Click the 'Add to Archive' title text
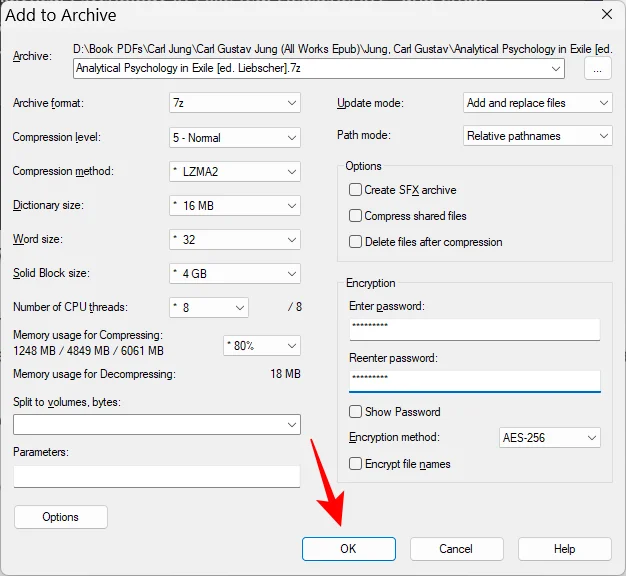 61,15
